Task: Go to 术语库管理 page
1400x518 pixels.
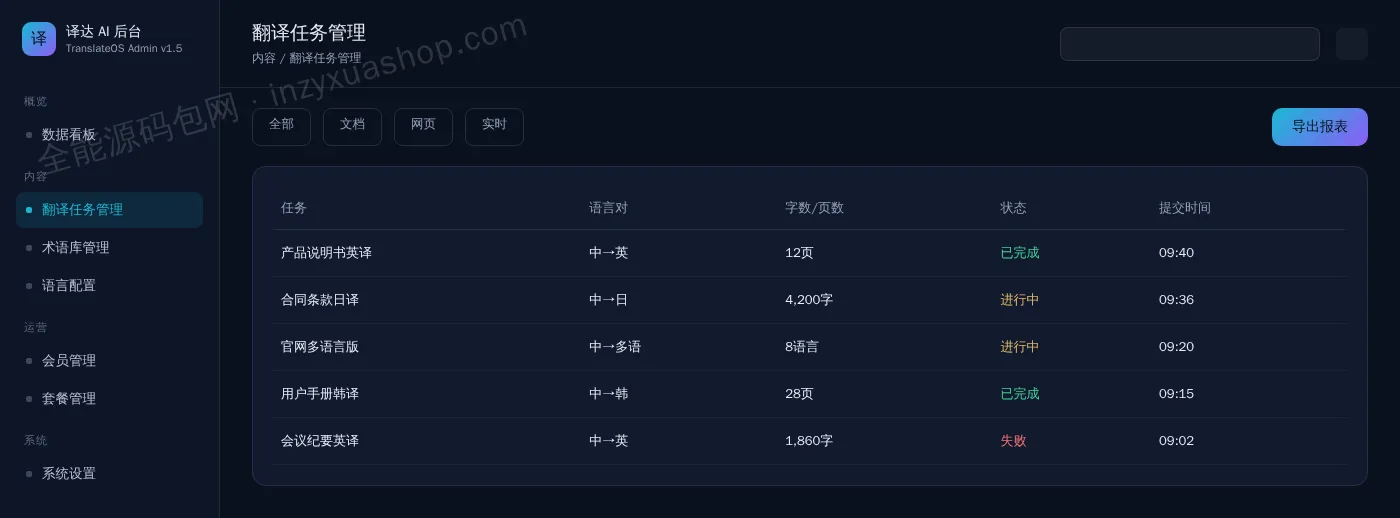Action: [x=109, y=248]
